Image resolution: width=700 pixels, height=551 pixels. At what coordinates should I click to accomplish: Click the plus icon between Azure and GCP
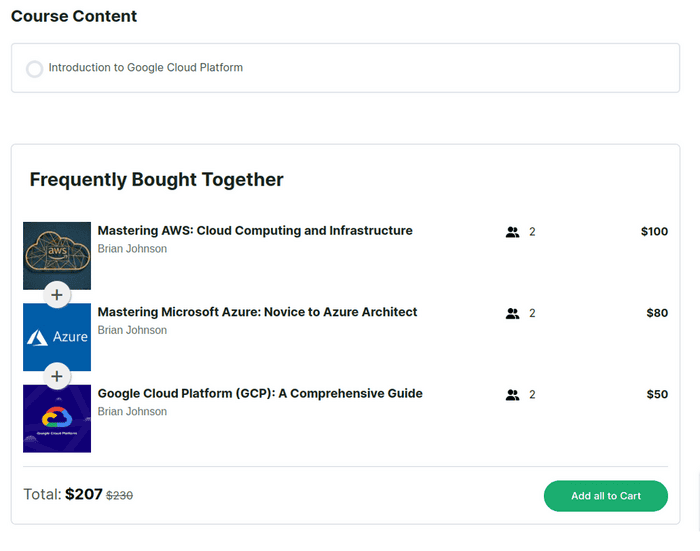click(57, 377)
